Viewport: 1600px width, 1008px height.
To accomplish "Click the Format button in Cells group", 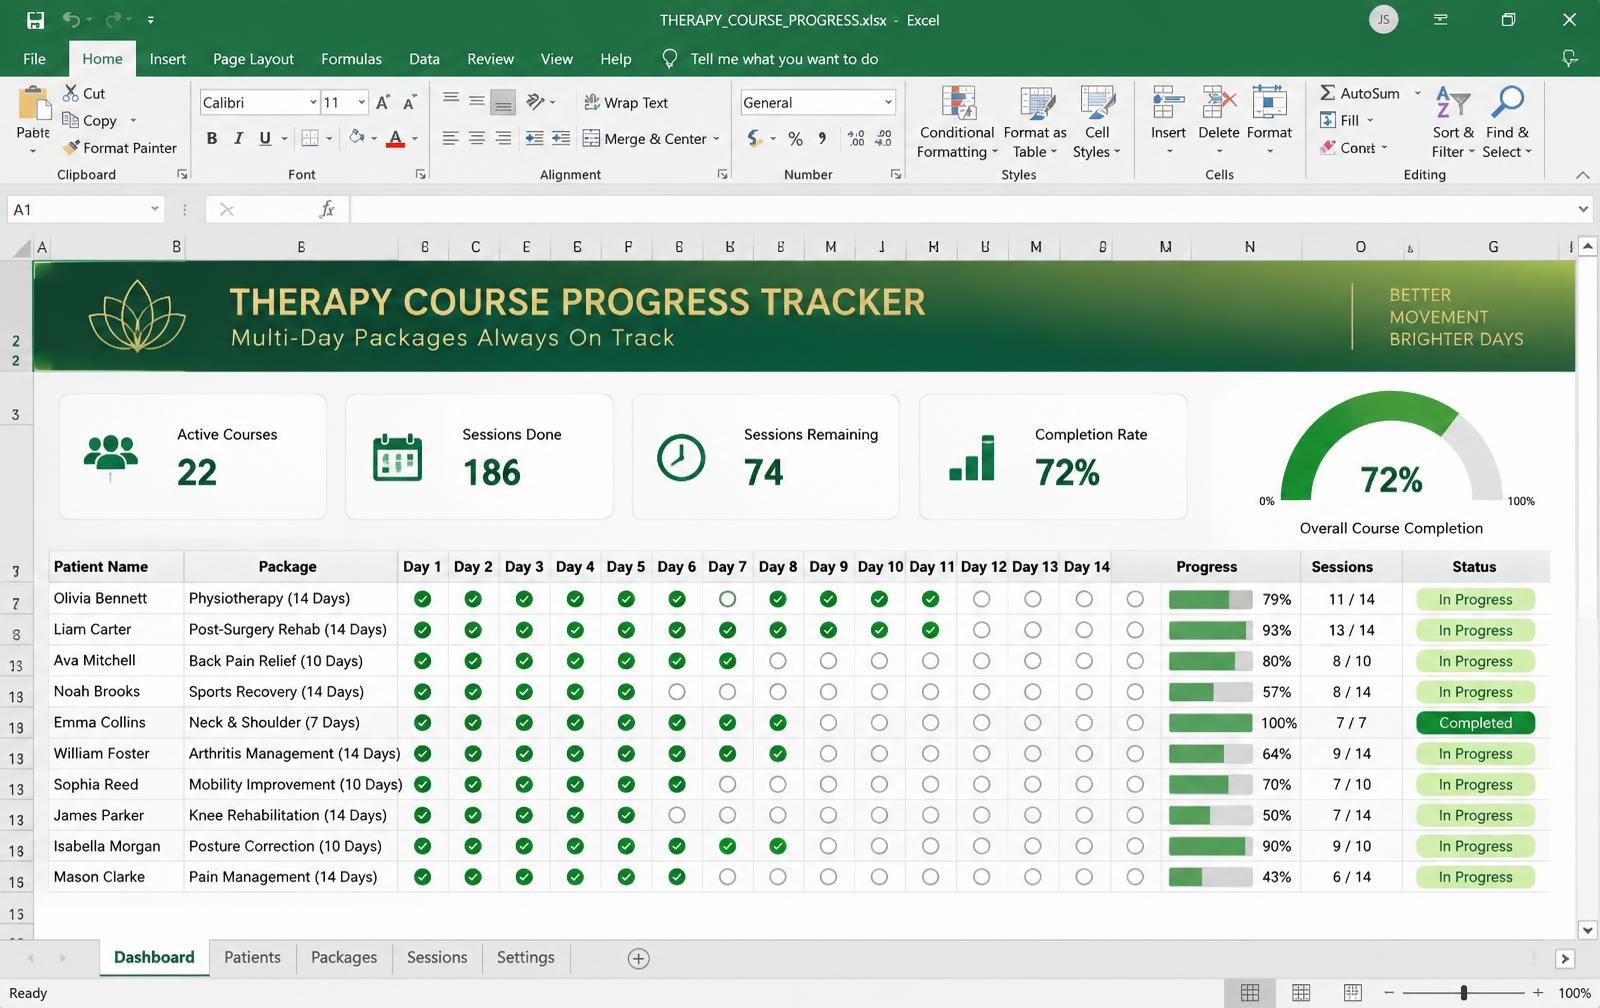I will pos(1269,122).
